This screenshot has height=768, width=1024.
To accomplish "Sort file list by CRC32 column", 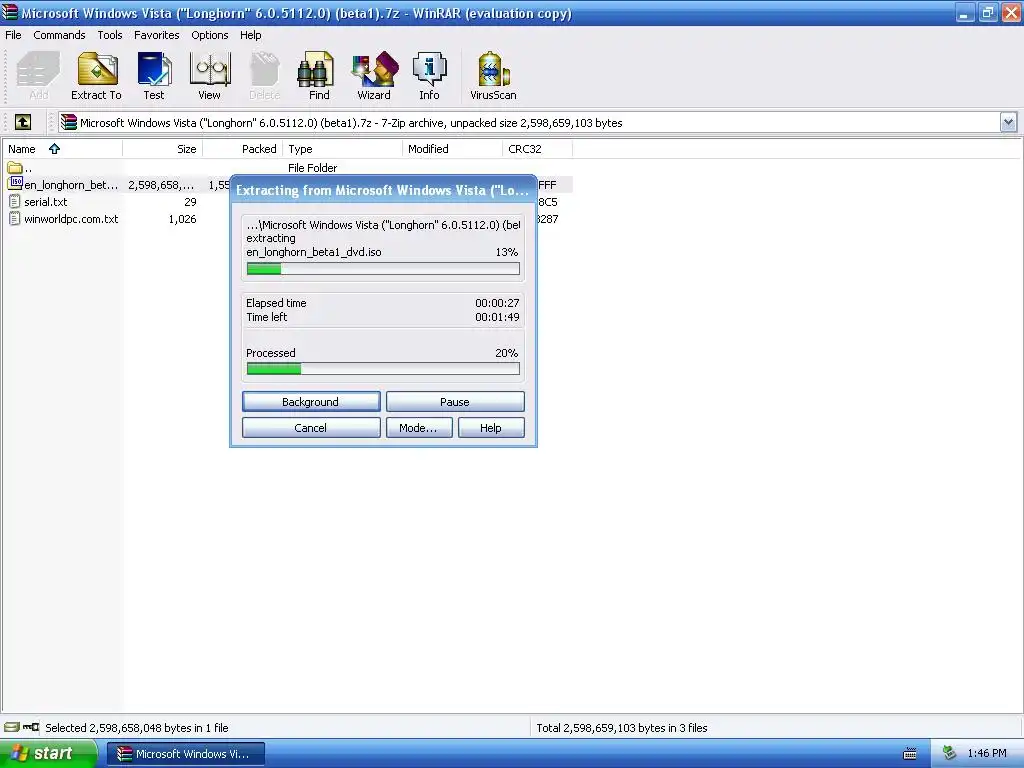I will (x=537, y=149).
